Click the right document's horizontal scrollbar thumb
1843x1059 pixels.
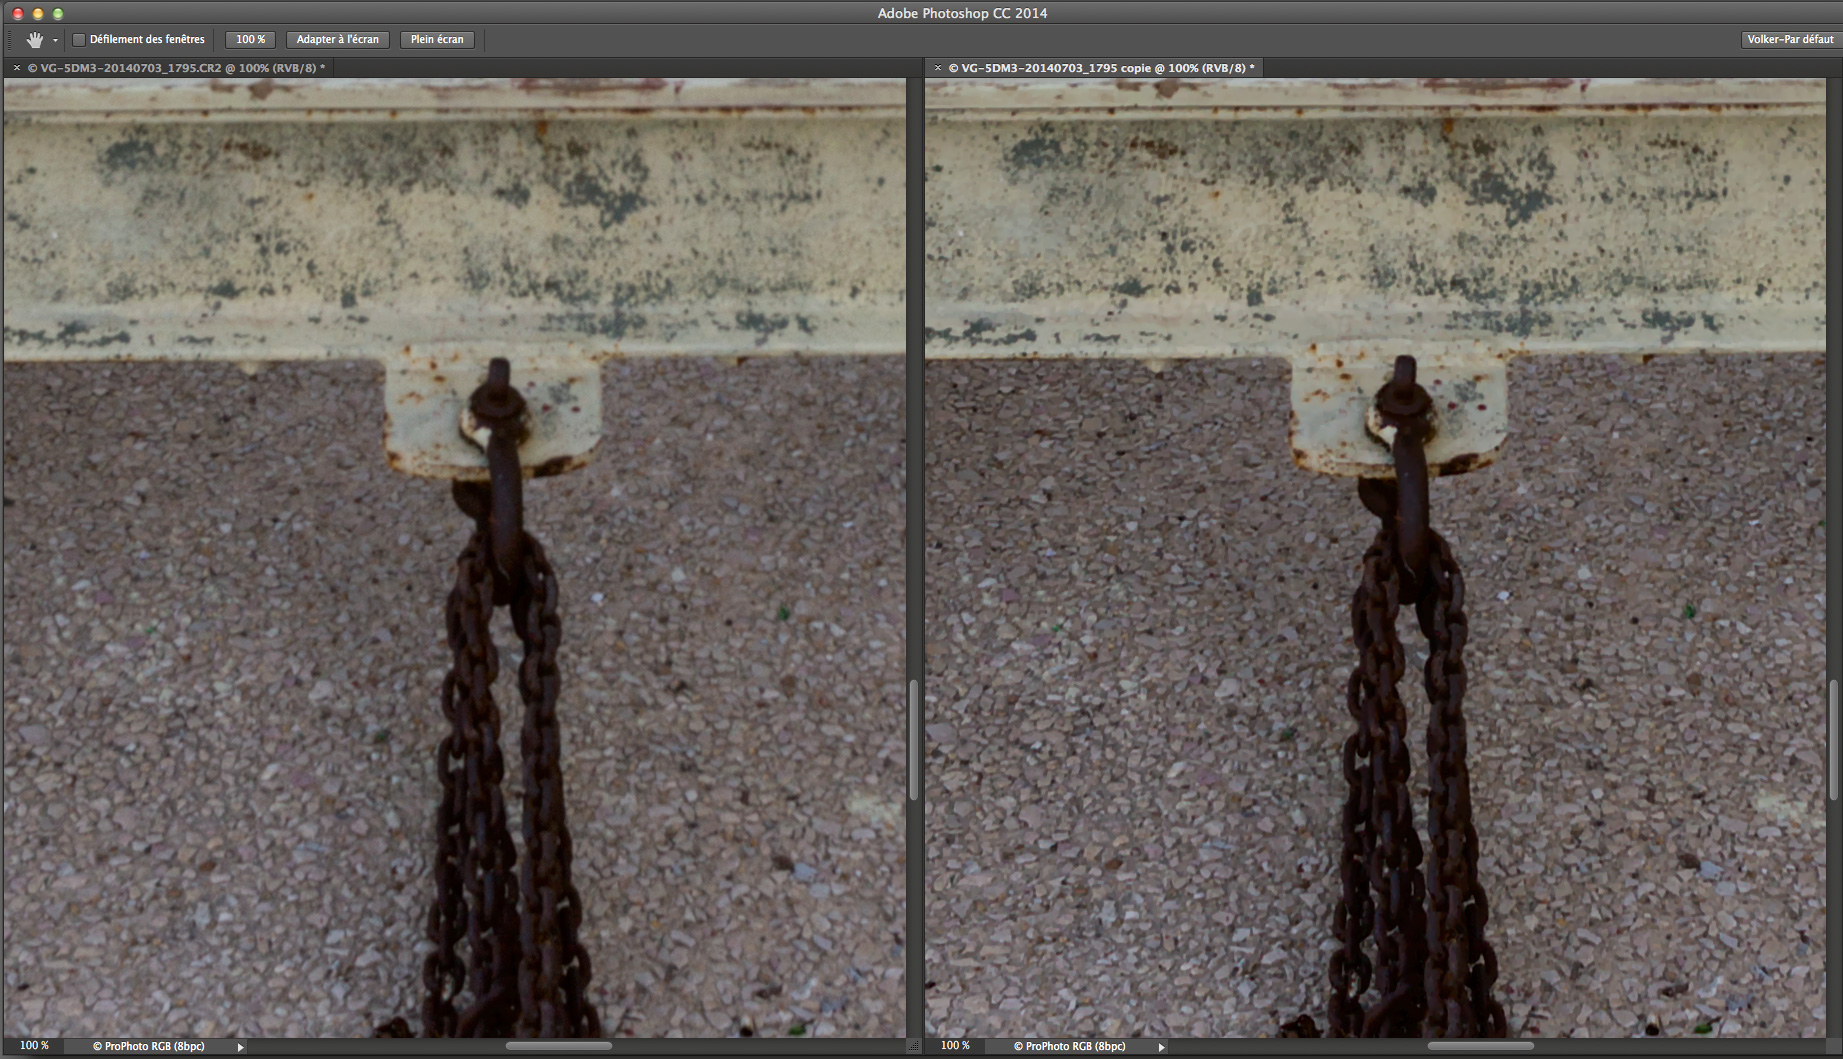coord(1480,1046)
